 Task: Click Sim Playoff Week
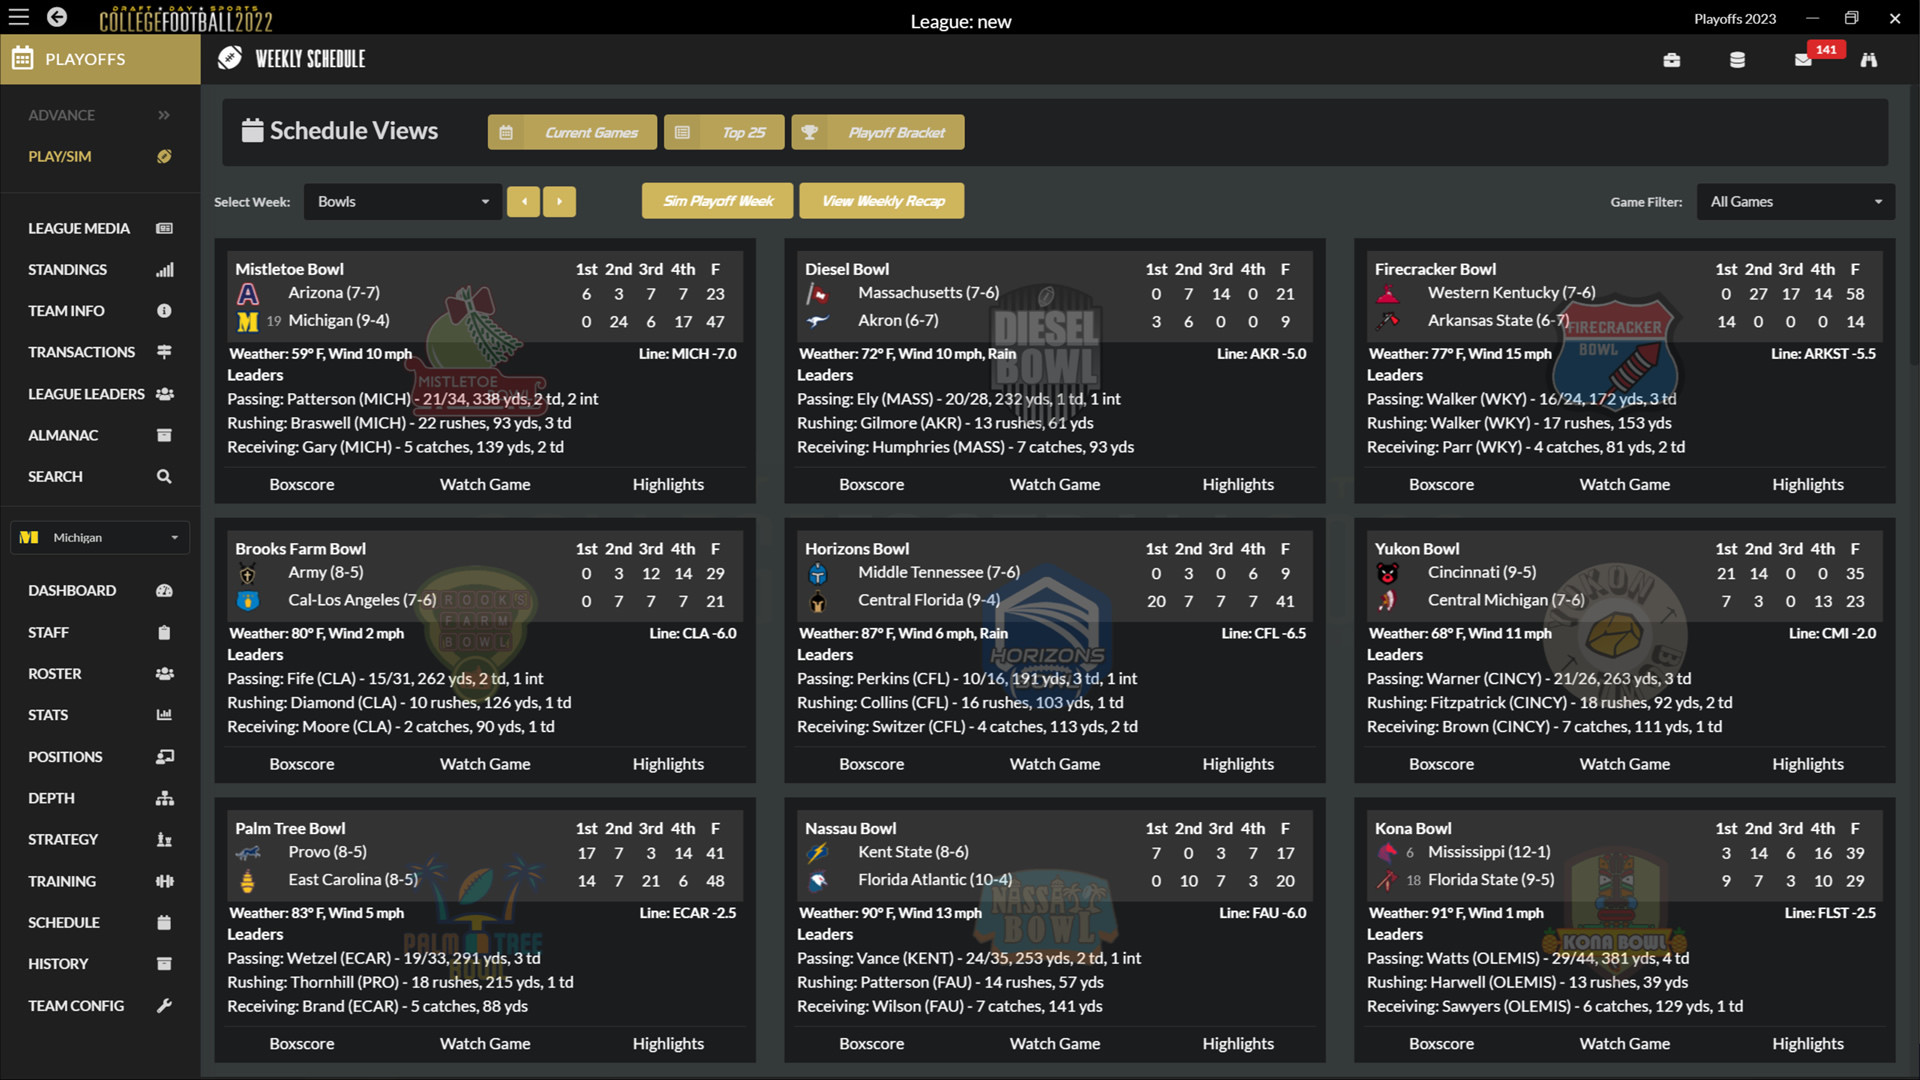click(x=717, y=200)
